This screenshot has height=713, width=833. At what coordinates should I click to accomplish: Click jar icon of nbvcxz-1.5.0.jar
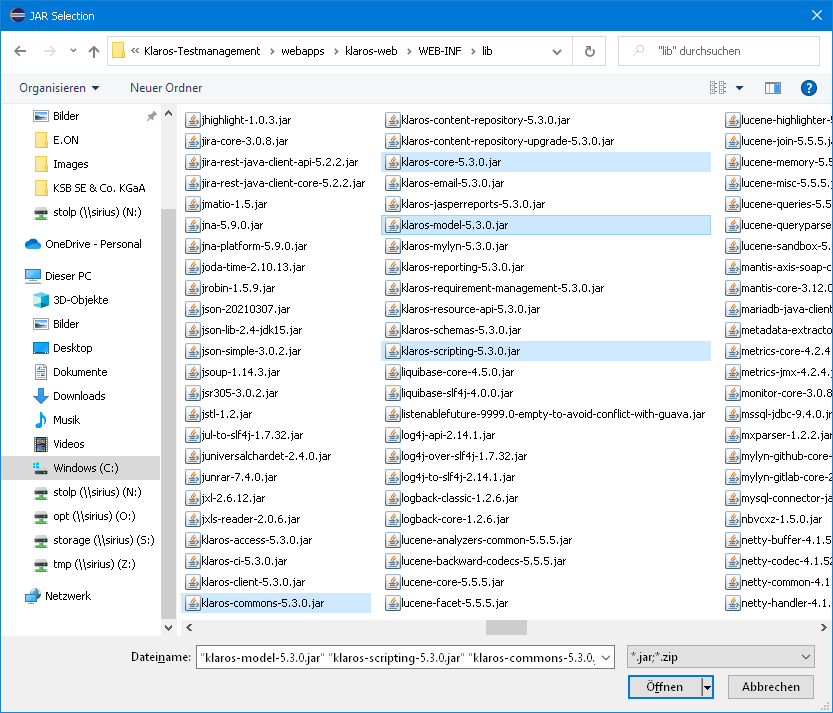tap(733, 519)
